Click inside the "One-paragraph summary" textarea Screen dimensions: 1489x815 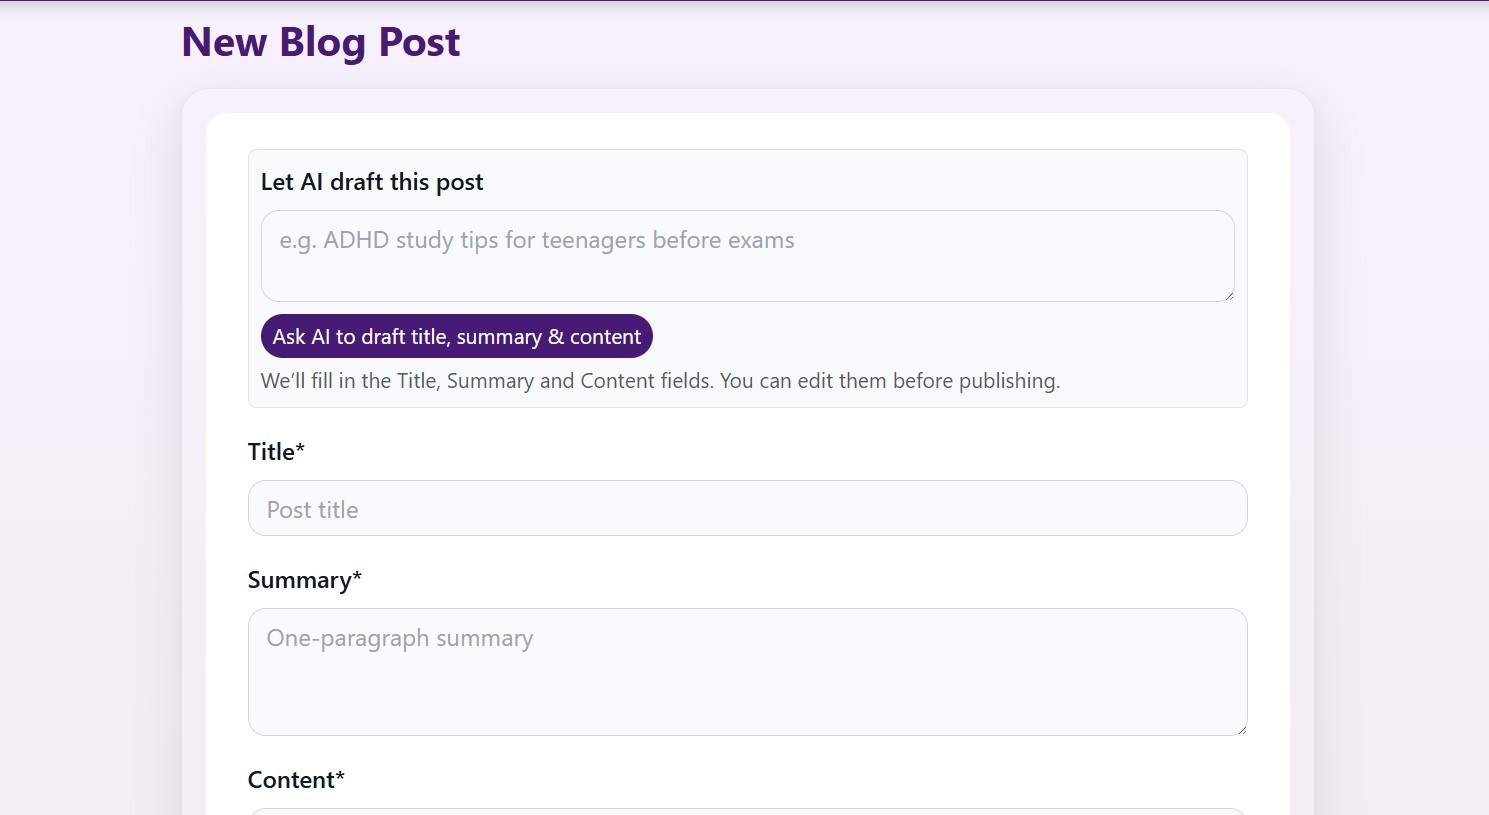[x=747, y=671]
